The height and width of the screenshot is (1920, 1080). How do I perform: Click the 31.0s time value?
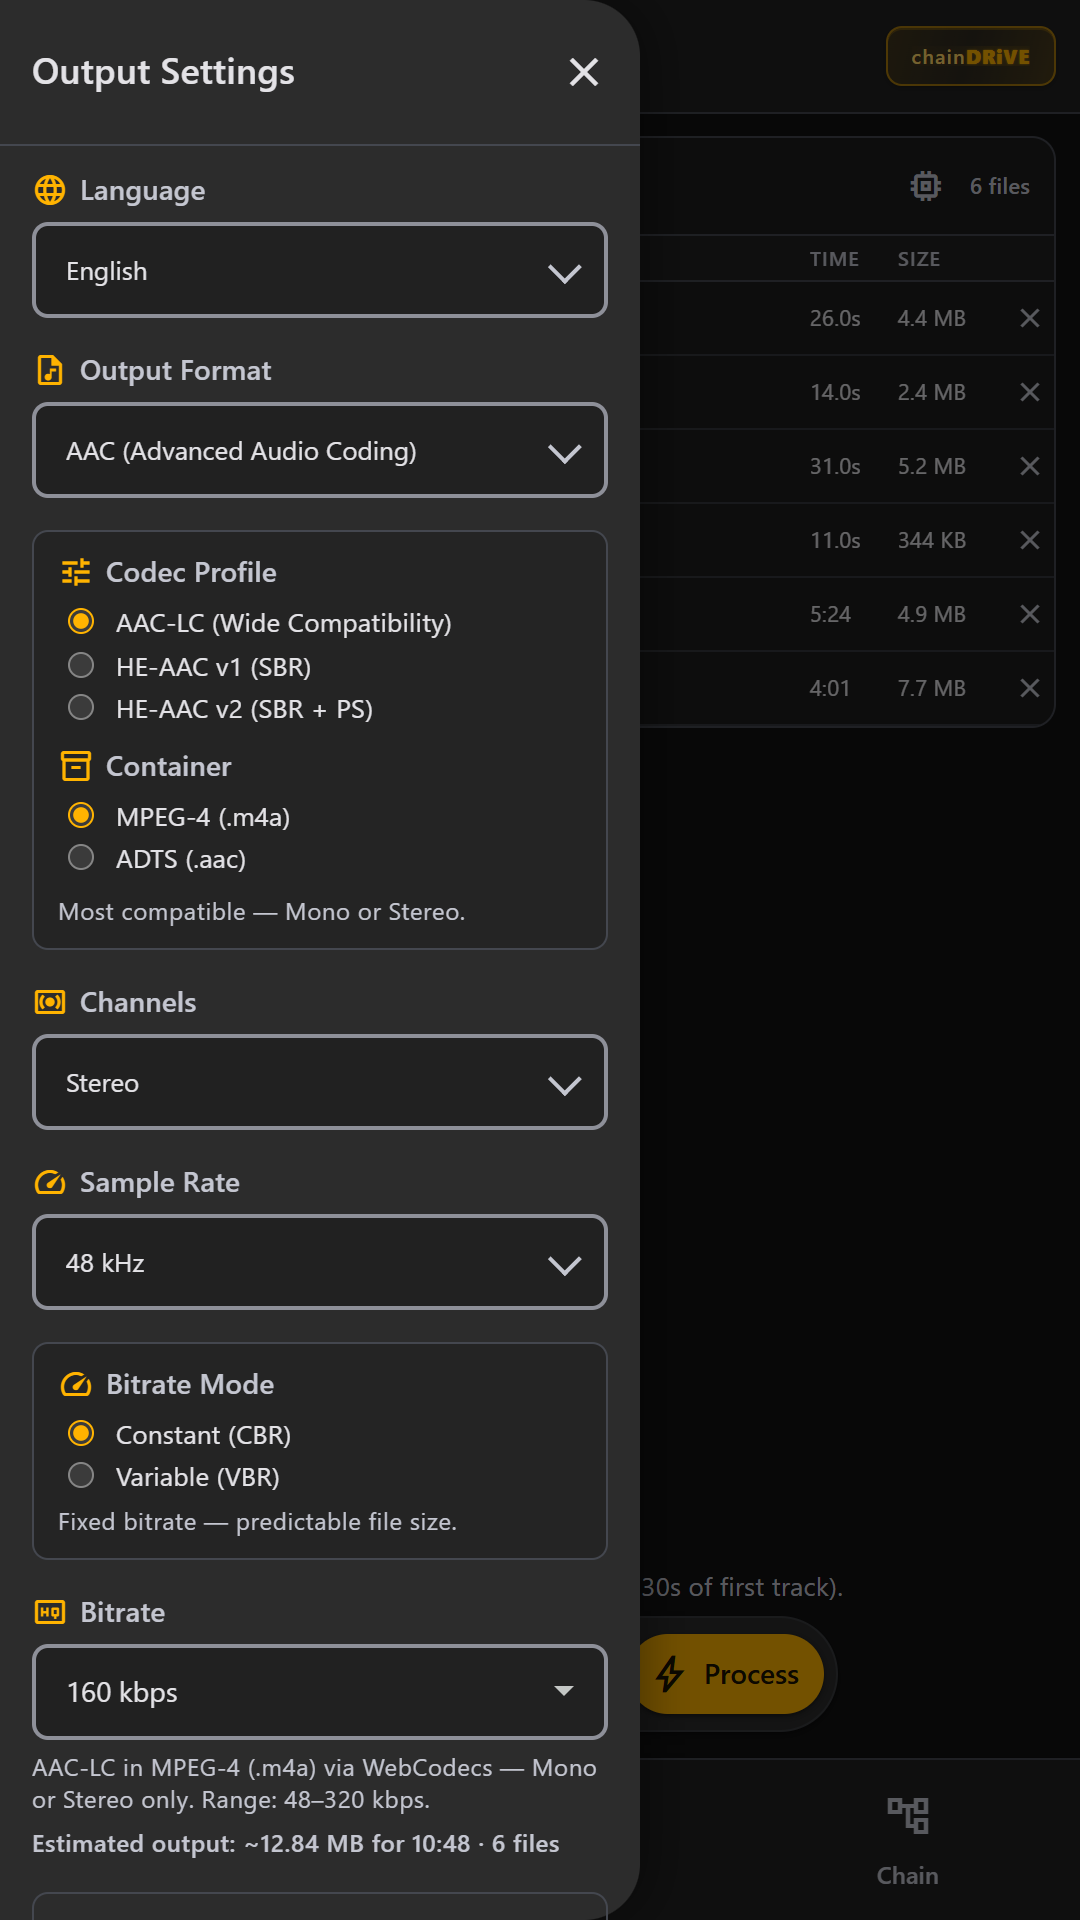pos(835,466)
